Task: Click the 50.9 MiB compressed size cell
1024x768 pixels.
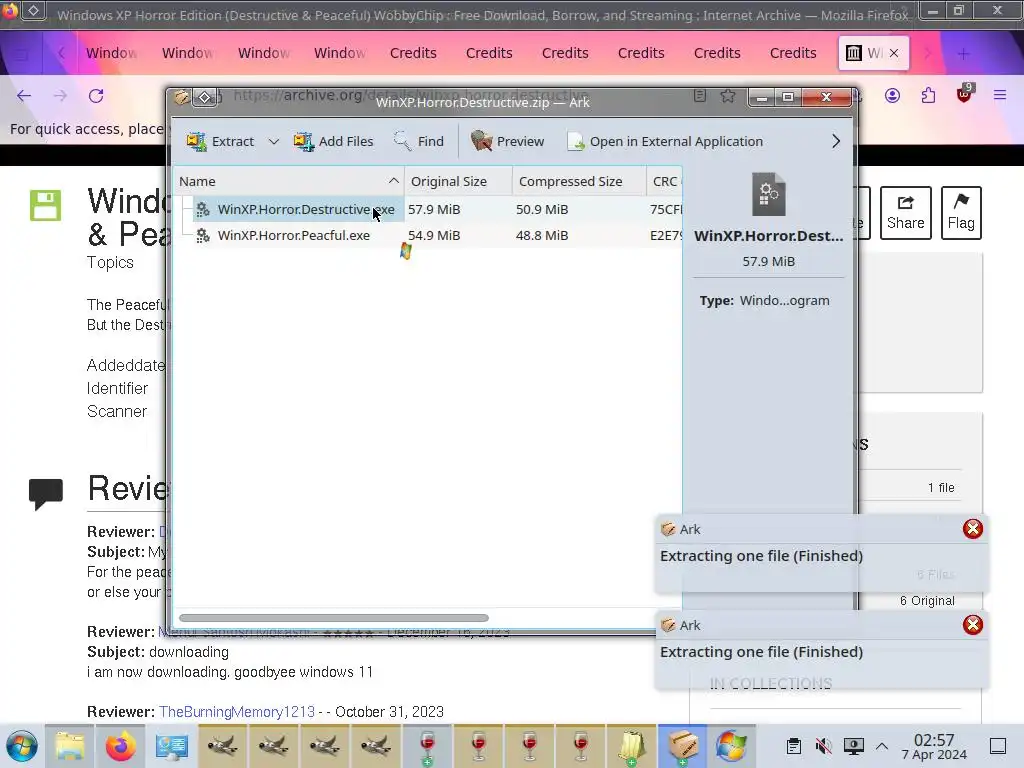Action: tap(542, 209)
